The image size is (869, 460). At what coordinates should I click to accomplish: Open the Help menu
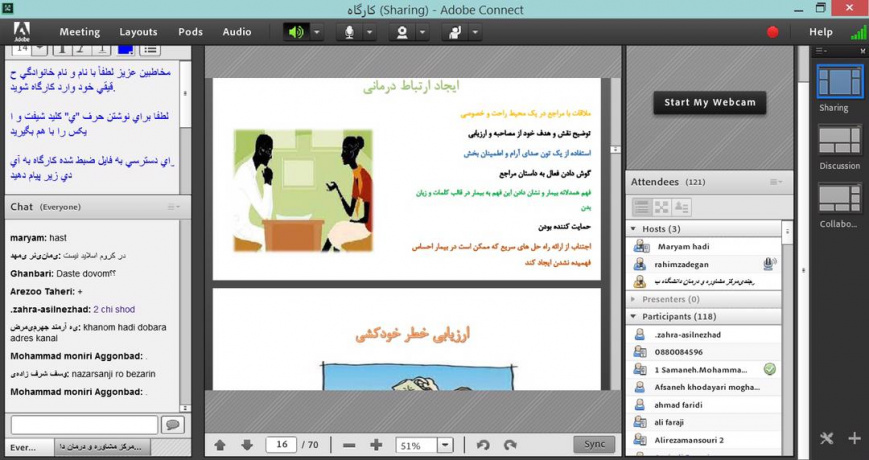pyautogui.click(x=821, y=32)
